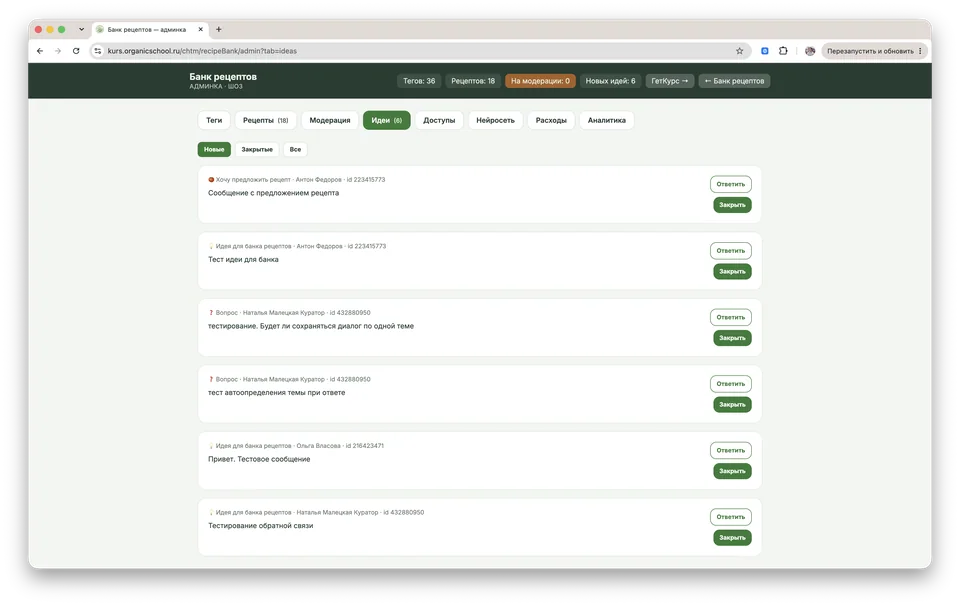Close the 'Тестирование обратной связи' idea
The image size is (960, 606).
732,538
